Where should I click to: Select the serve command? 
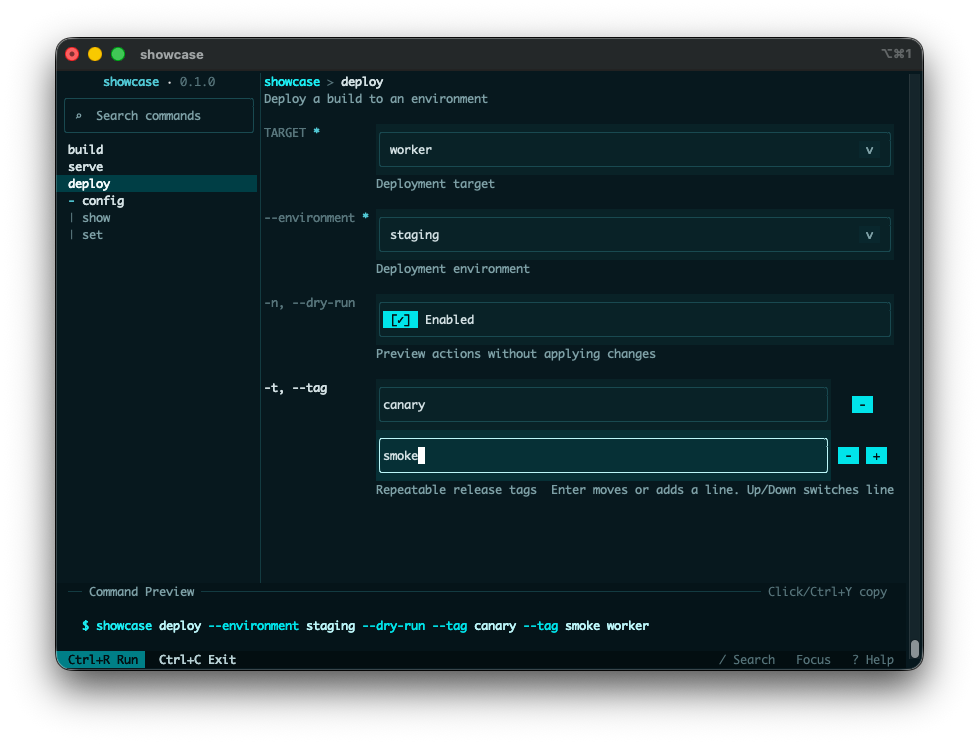click(86, 167)
